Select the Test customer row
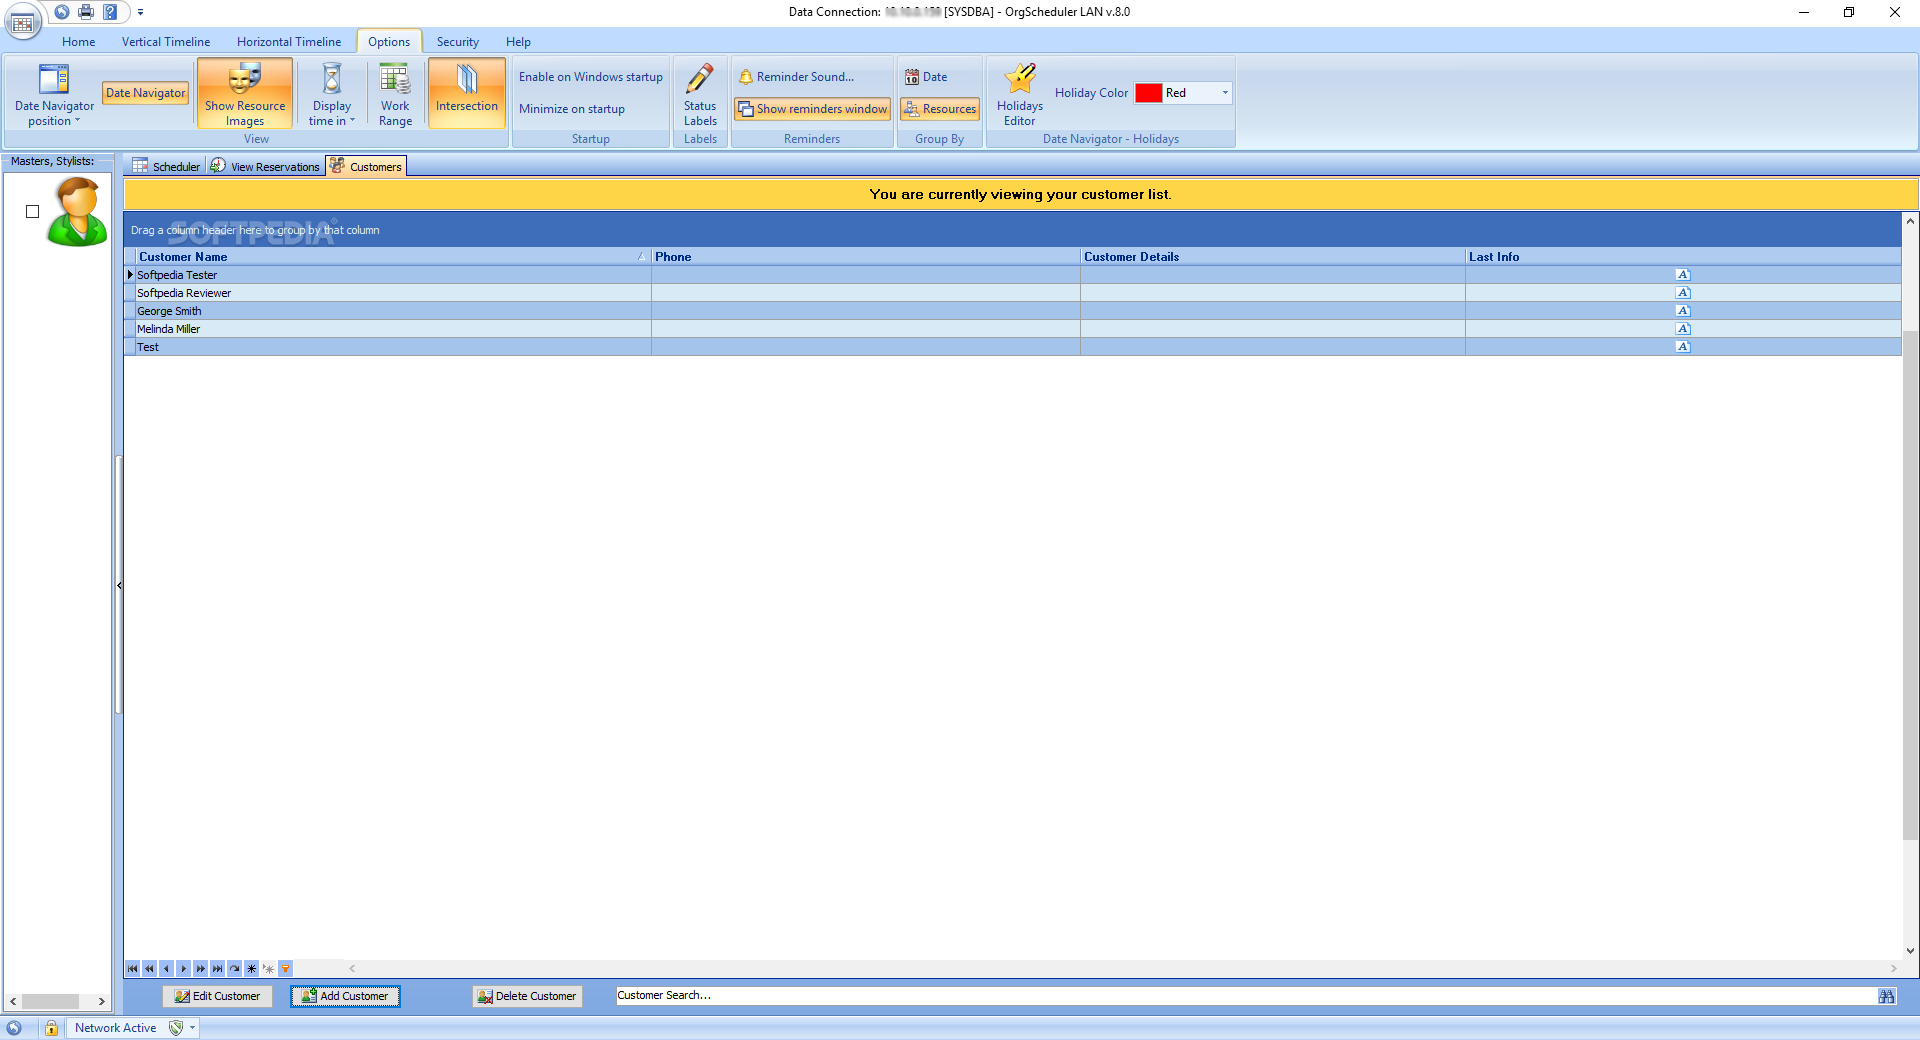 point(1013,347)
